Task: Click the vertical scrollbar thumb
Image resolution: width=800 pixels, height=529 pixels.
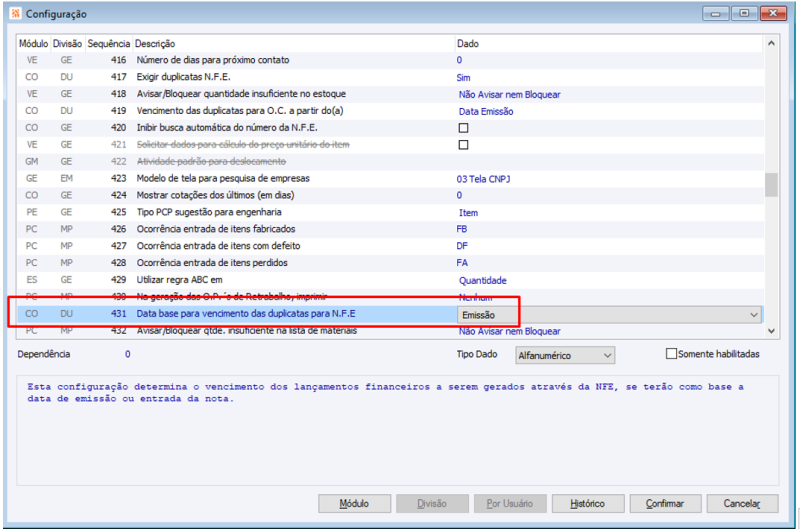Action: (771, 185)
